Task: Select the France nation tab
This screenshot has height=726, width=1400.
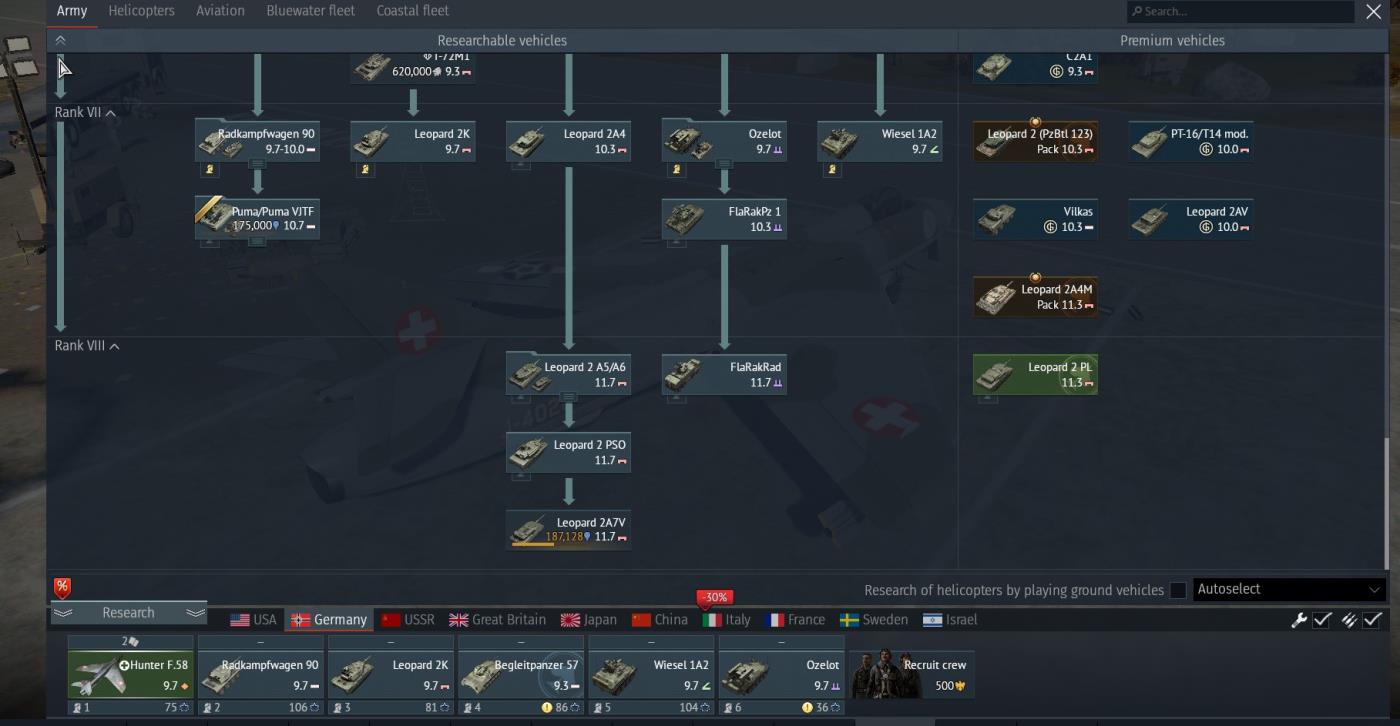Action: (x=795, y=620)
